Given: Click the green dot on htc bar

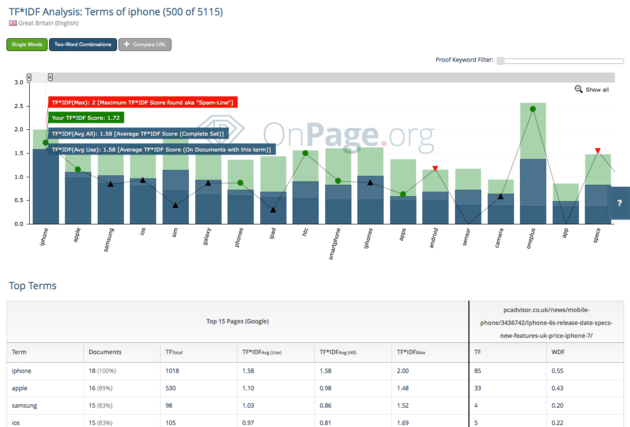Looking at the screenshot, I should tap(305, 153).
